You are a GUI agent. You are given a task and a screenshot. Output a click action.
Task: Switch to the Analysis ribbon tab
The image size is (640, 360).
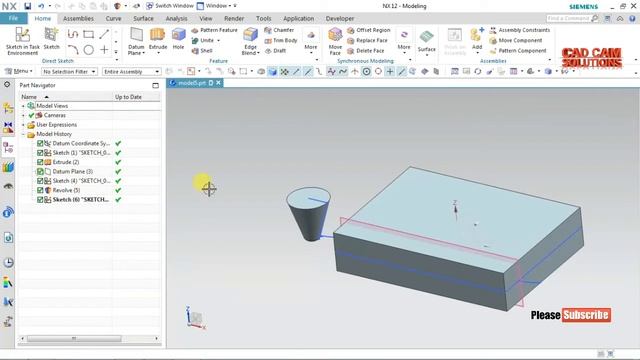pos(176,18)
